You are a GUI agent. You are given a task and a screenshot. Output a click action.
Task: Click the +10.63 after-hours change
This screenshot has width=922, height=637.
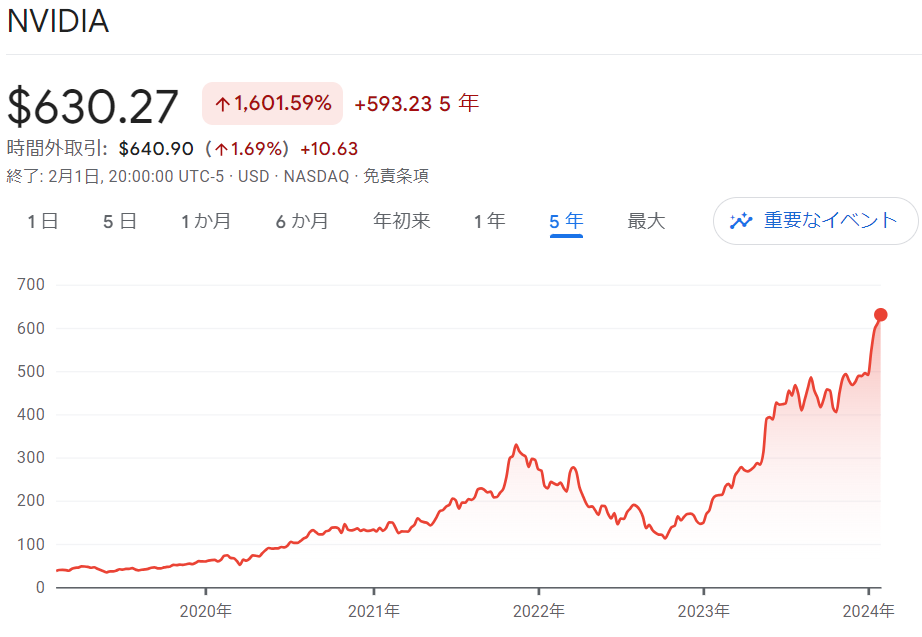[x=329, y=148]
